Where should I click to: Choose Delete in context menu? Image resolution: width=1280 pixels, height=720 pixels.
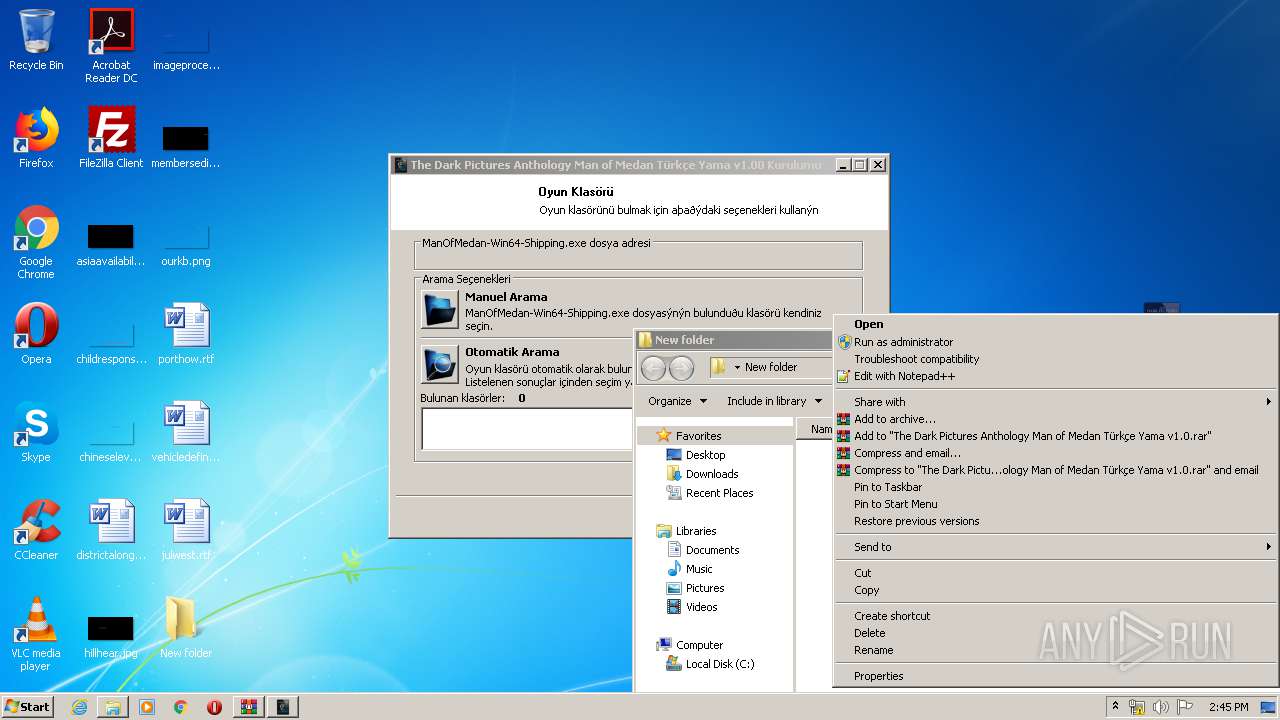[1055, 633]
